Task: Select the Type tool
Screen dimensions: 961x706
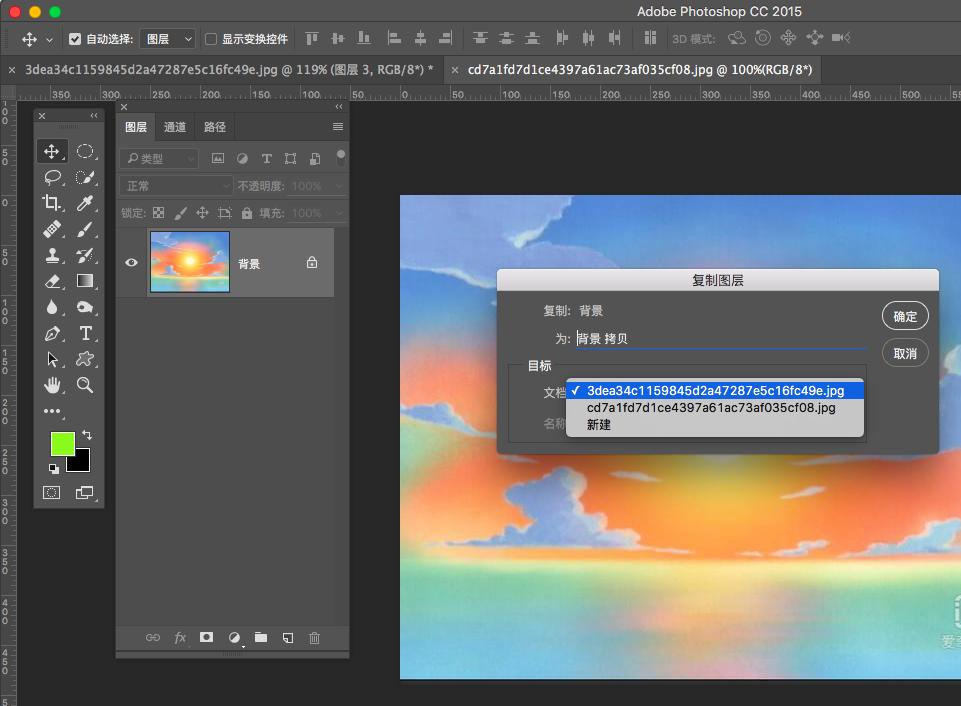Action: pyautogui.click(x=85, y=333)
